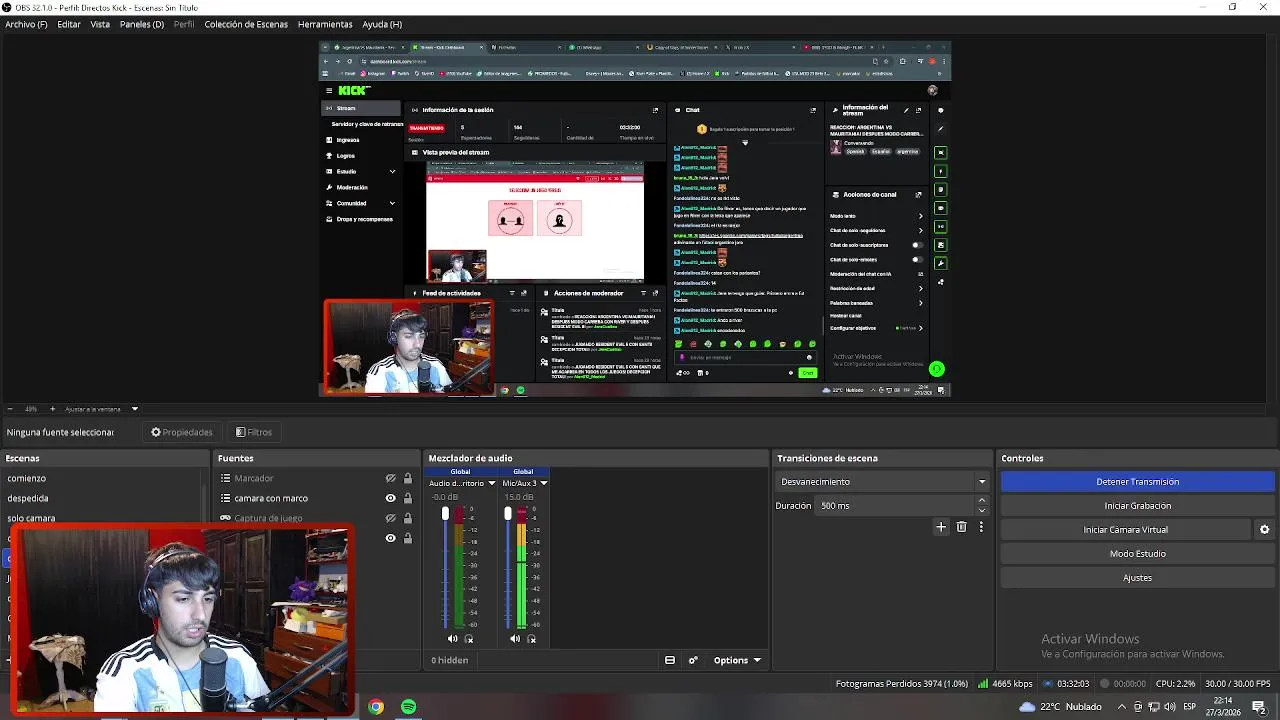The width and height of the screenshot is (1280, 720).
Task: Click the Captura de juego gamepad icon
Action: click(226, 518)
